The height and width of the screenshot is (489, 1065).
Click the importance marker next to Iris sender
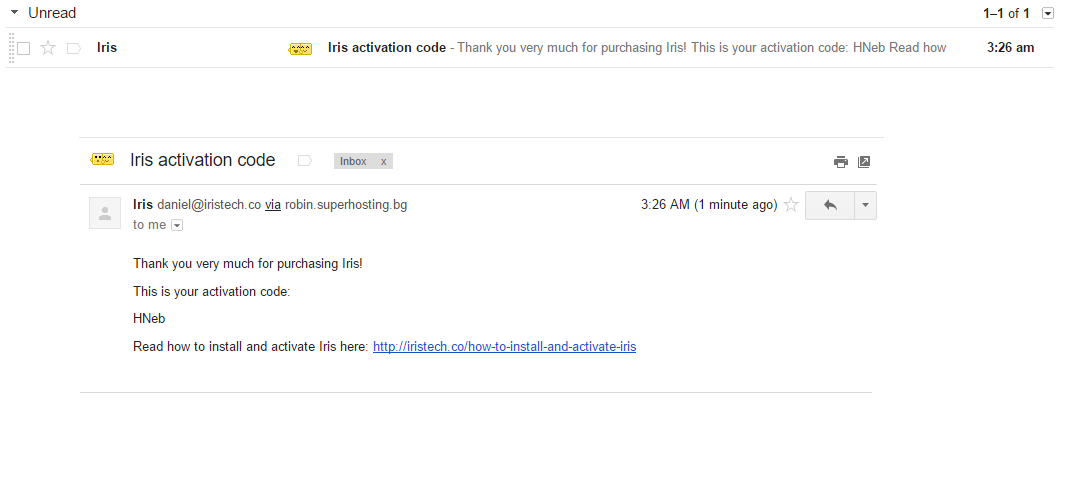tap(74, 48)
